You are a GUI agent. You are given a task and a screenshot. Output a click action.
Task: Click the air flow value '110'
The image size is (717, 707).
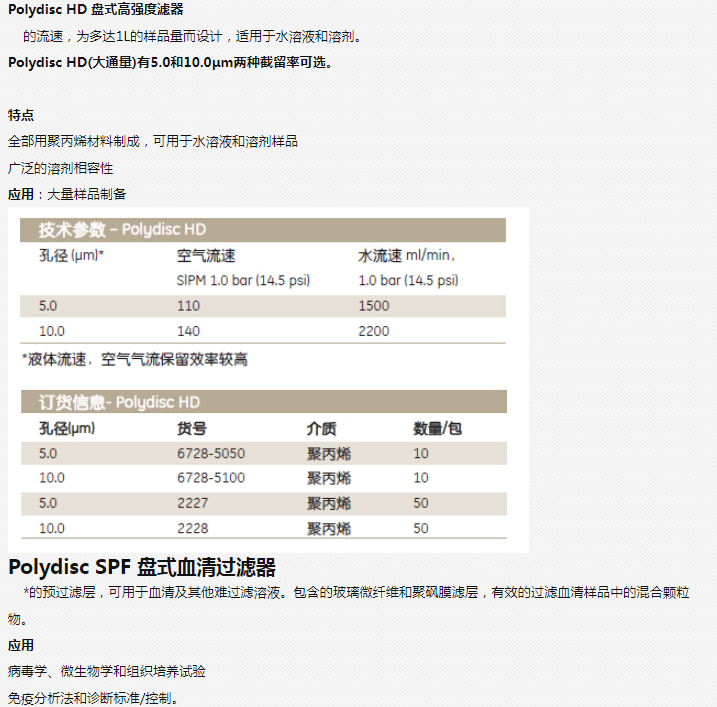(188, 305)
